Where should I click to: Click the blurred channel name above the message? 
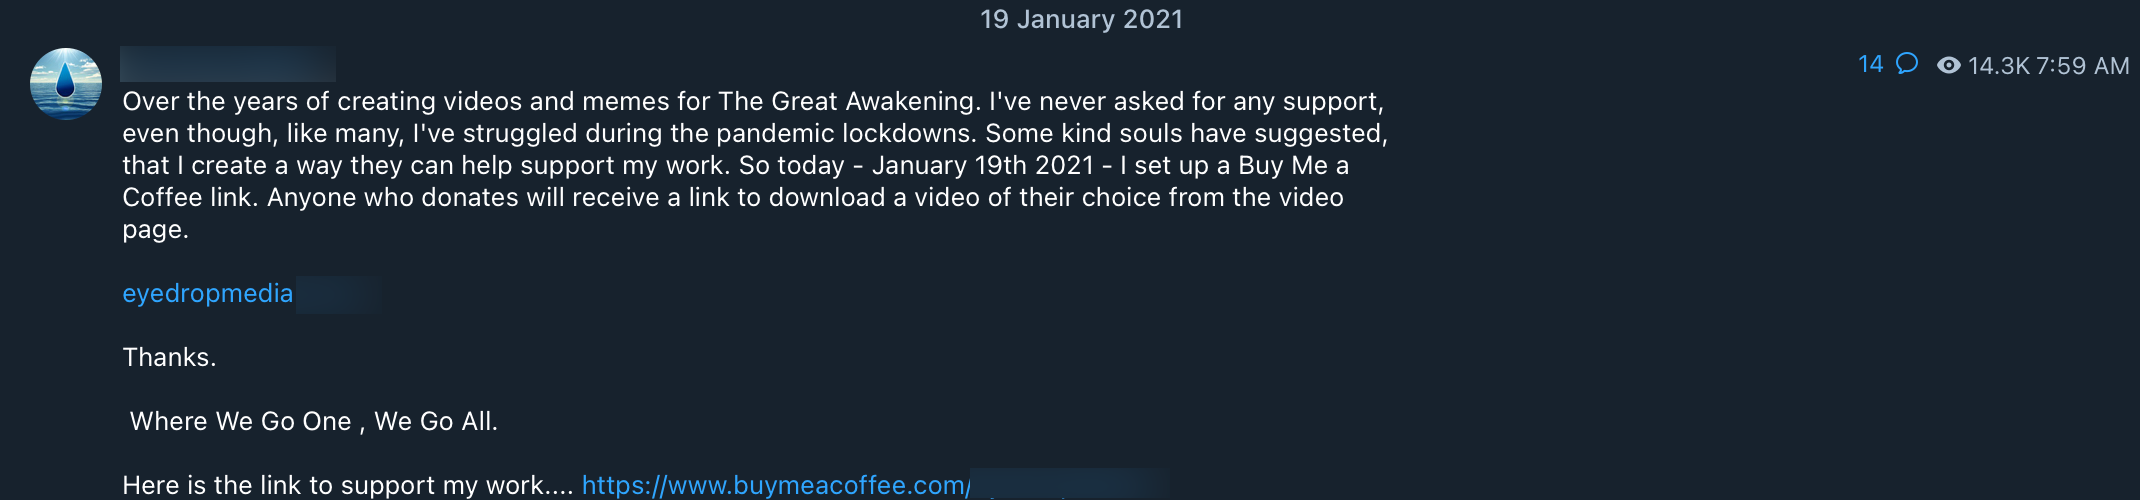[x=227, y=64]
